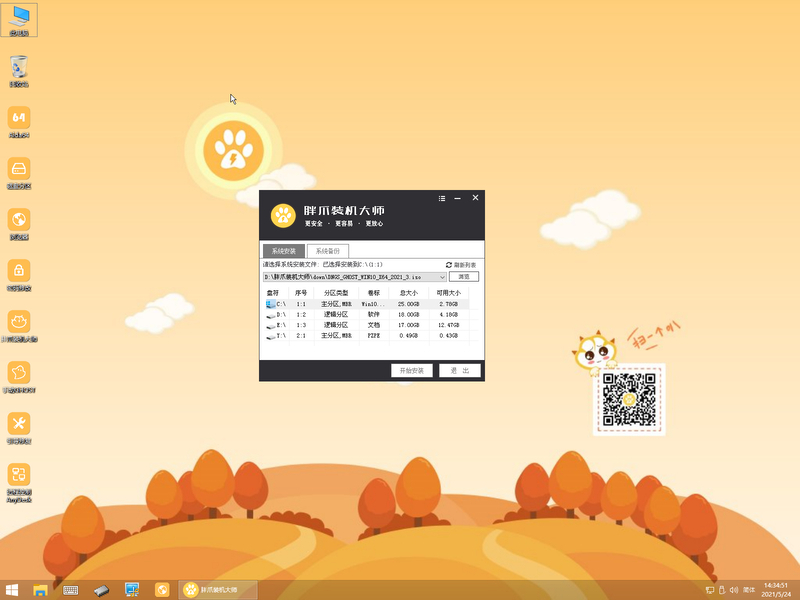Click the 18.00GB total size cell
Image resolution: width=800 pixels, height=600 pixels.
(409, 315)
